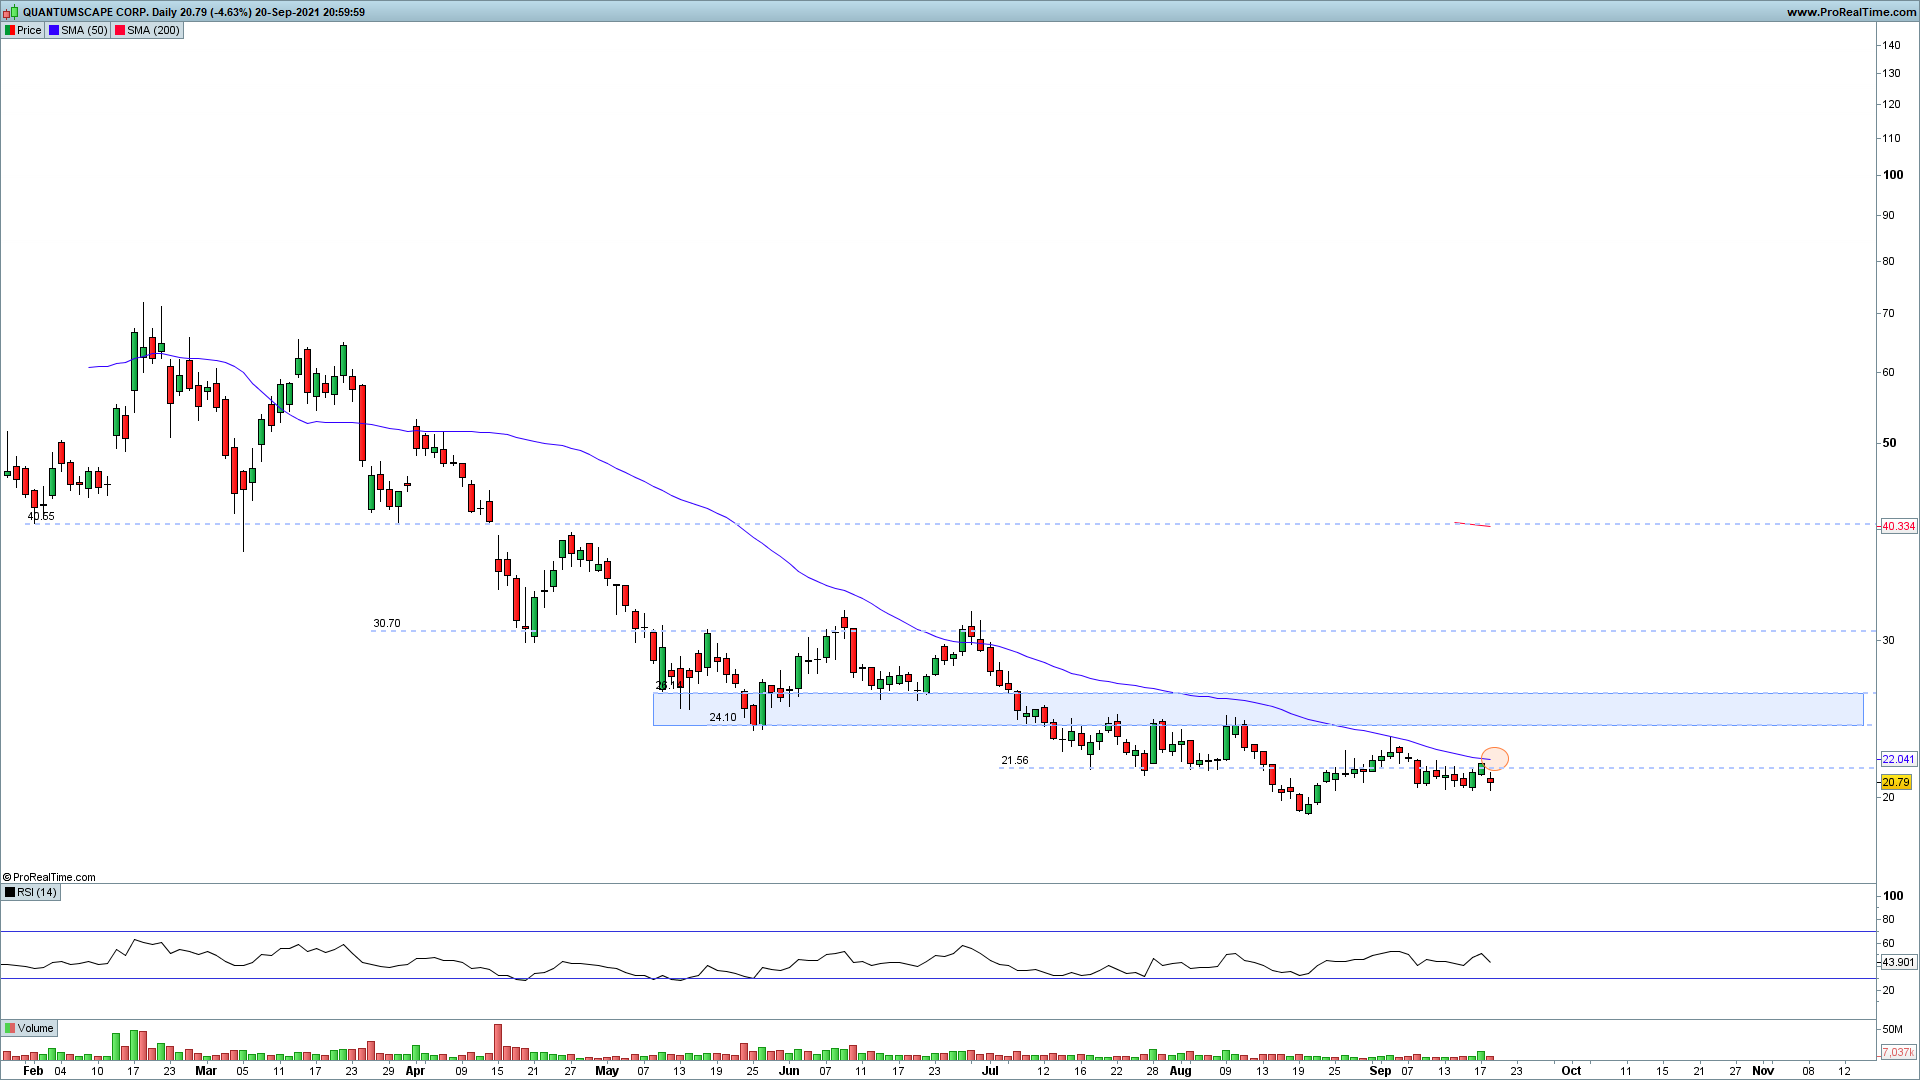1920x1080 pixels.
Task: Click the Oct label on the time axis
Action: (1571, 1070)
